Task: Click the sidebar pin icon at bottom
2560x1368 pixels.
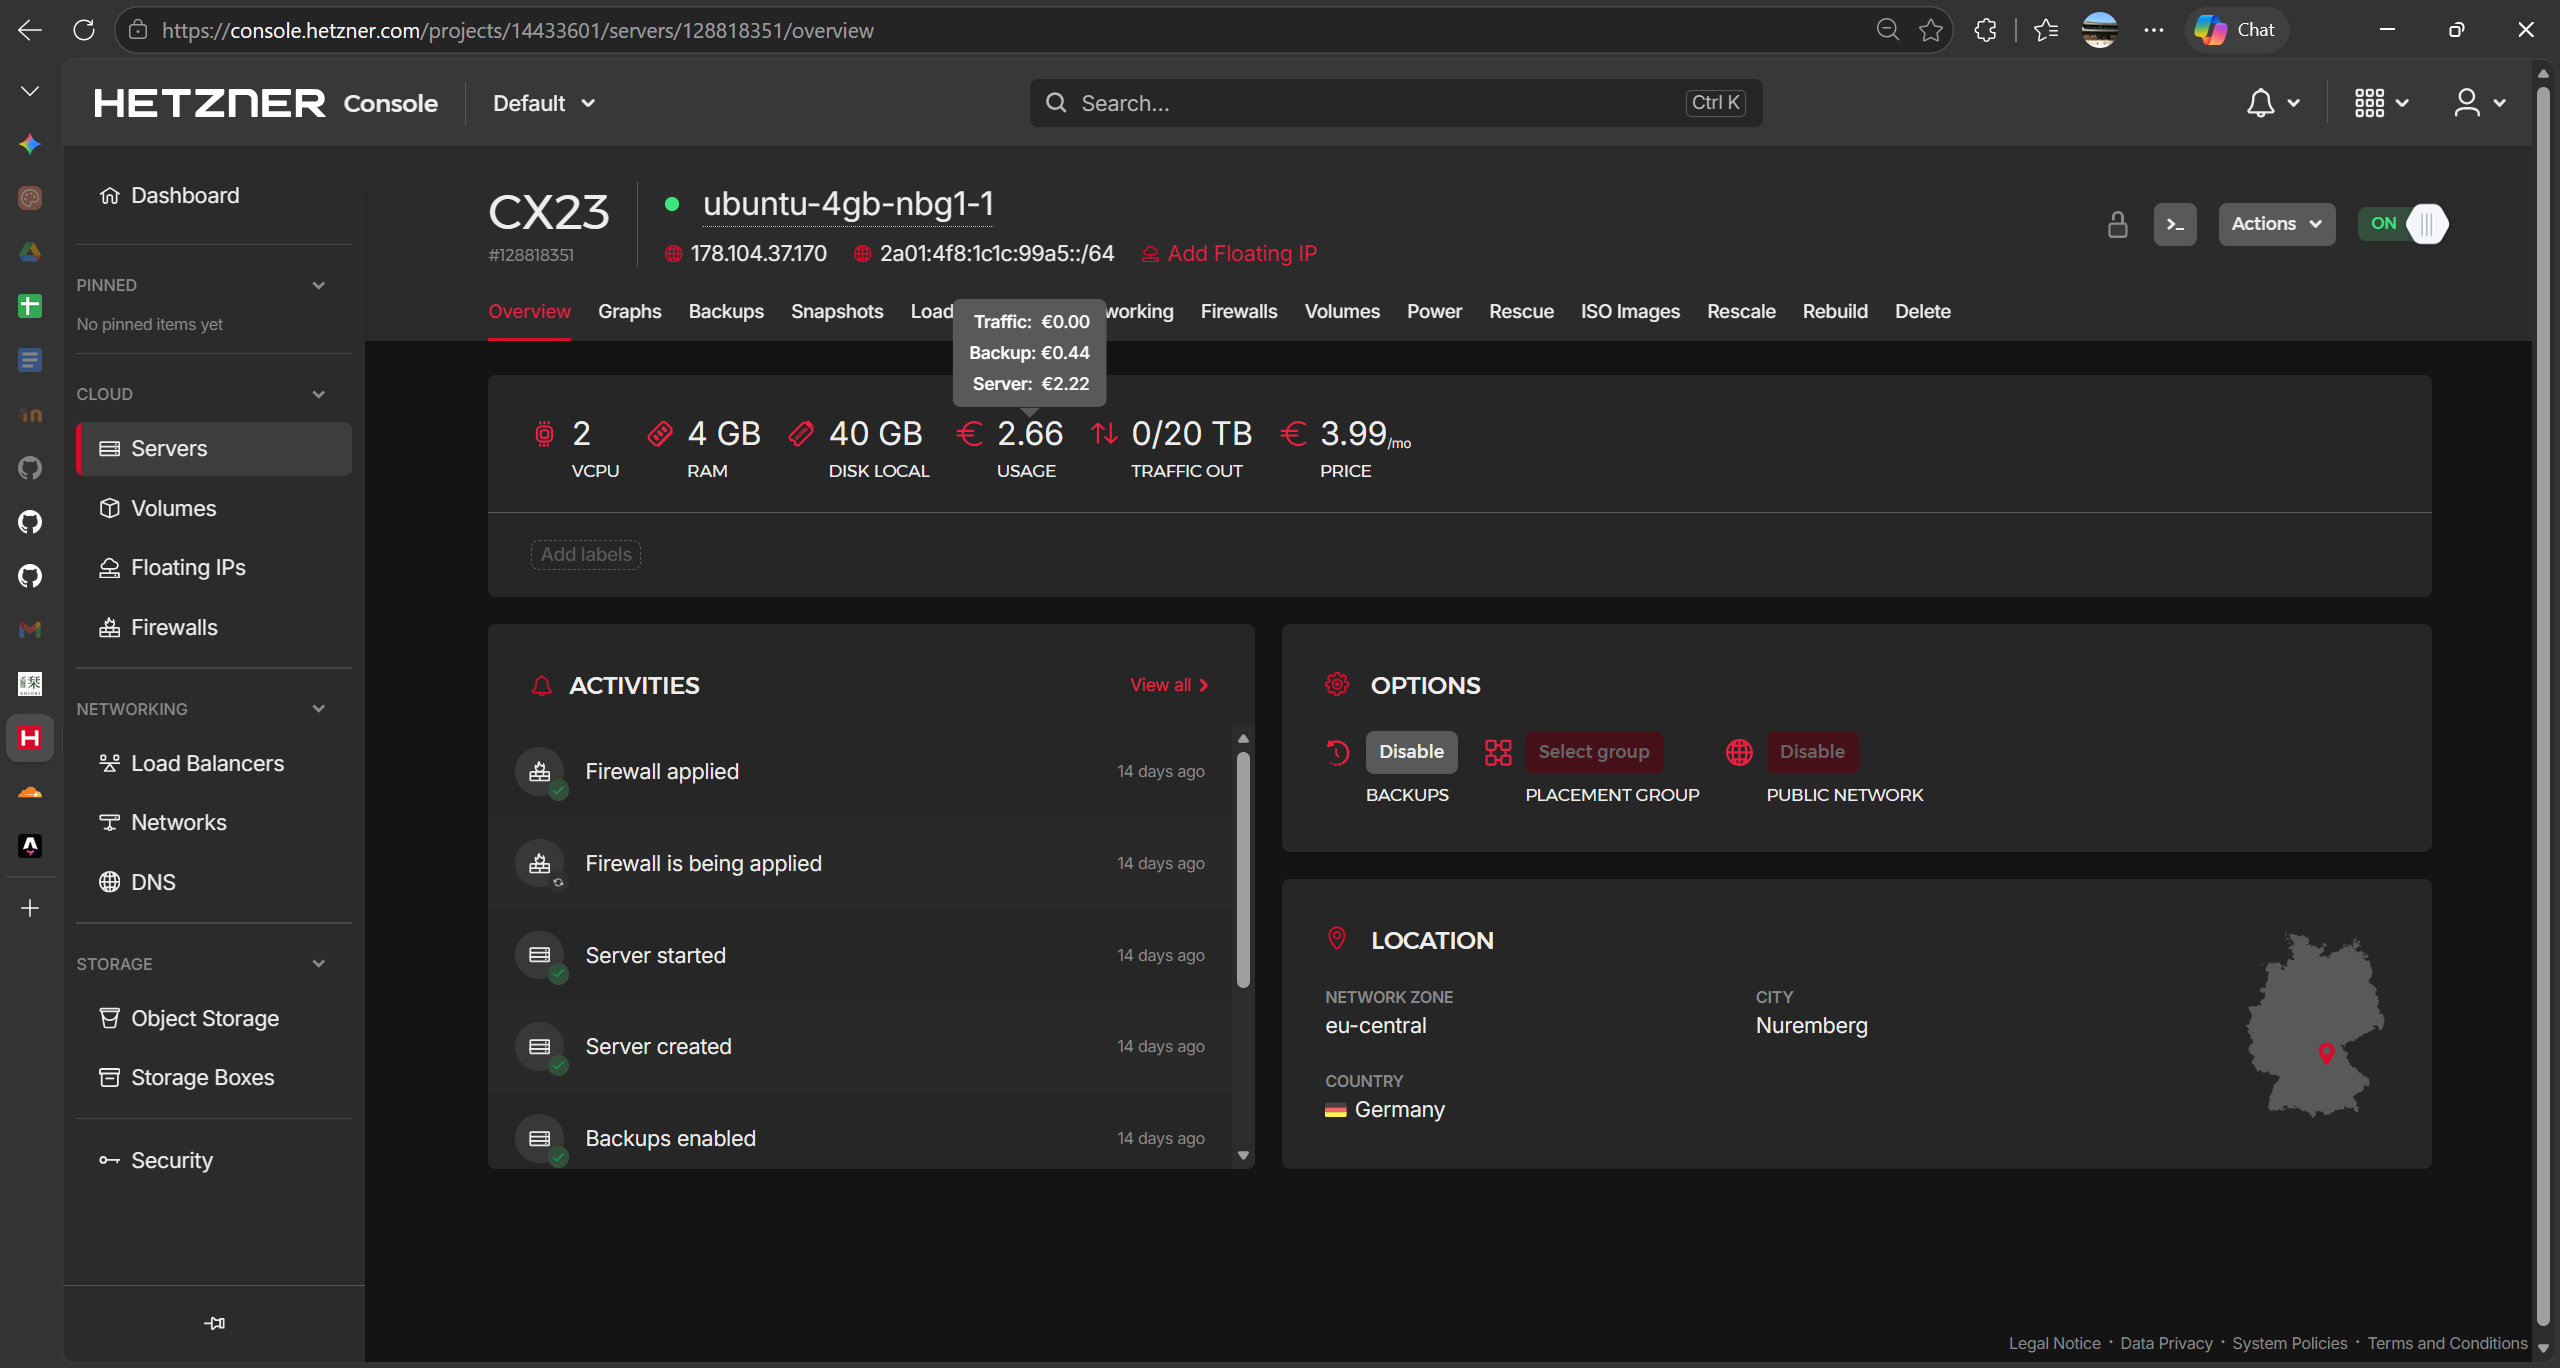Action: [214, 1323]
